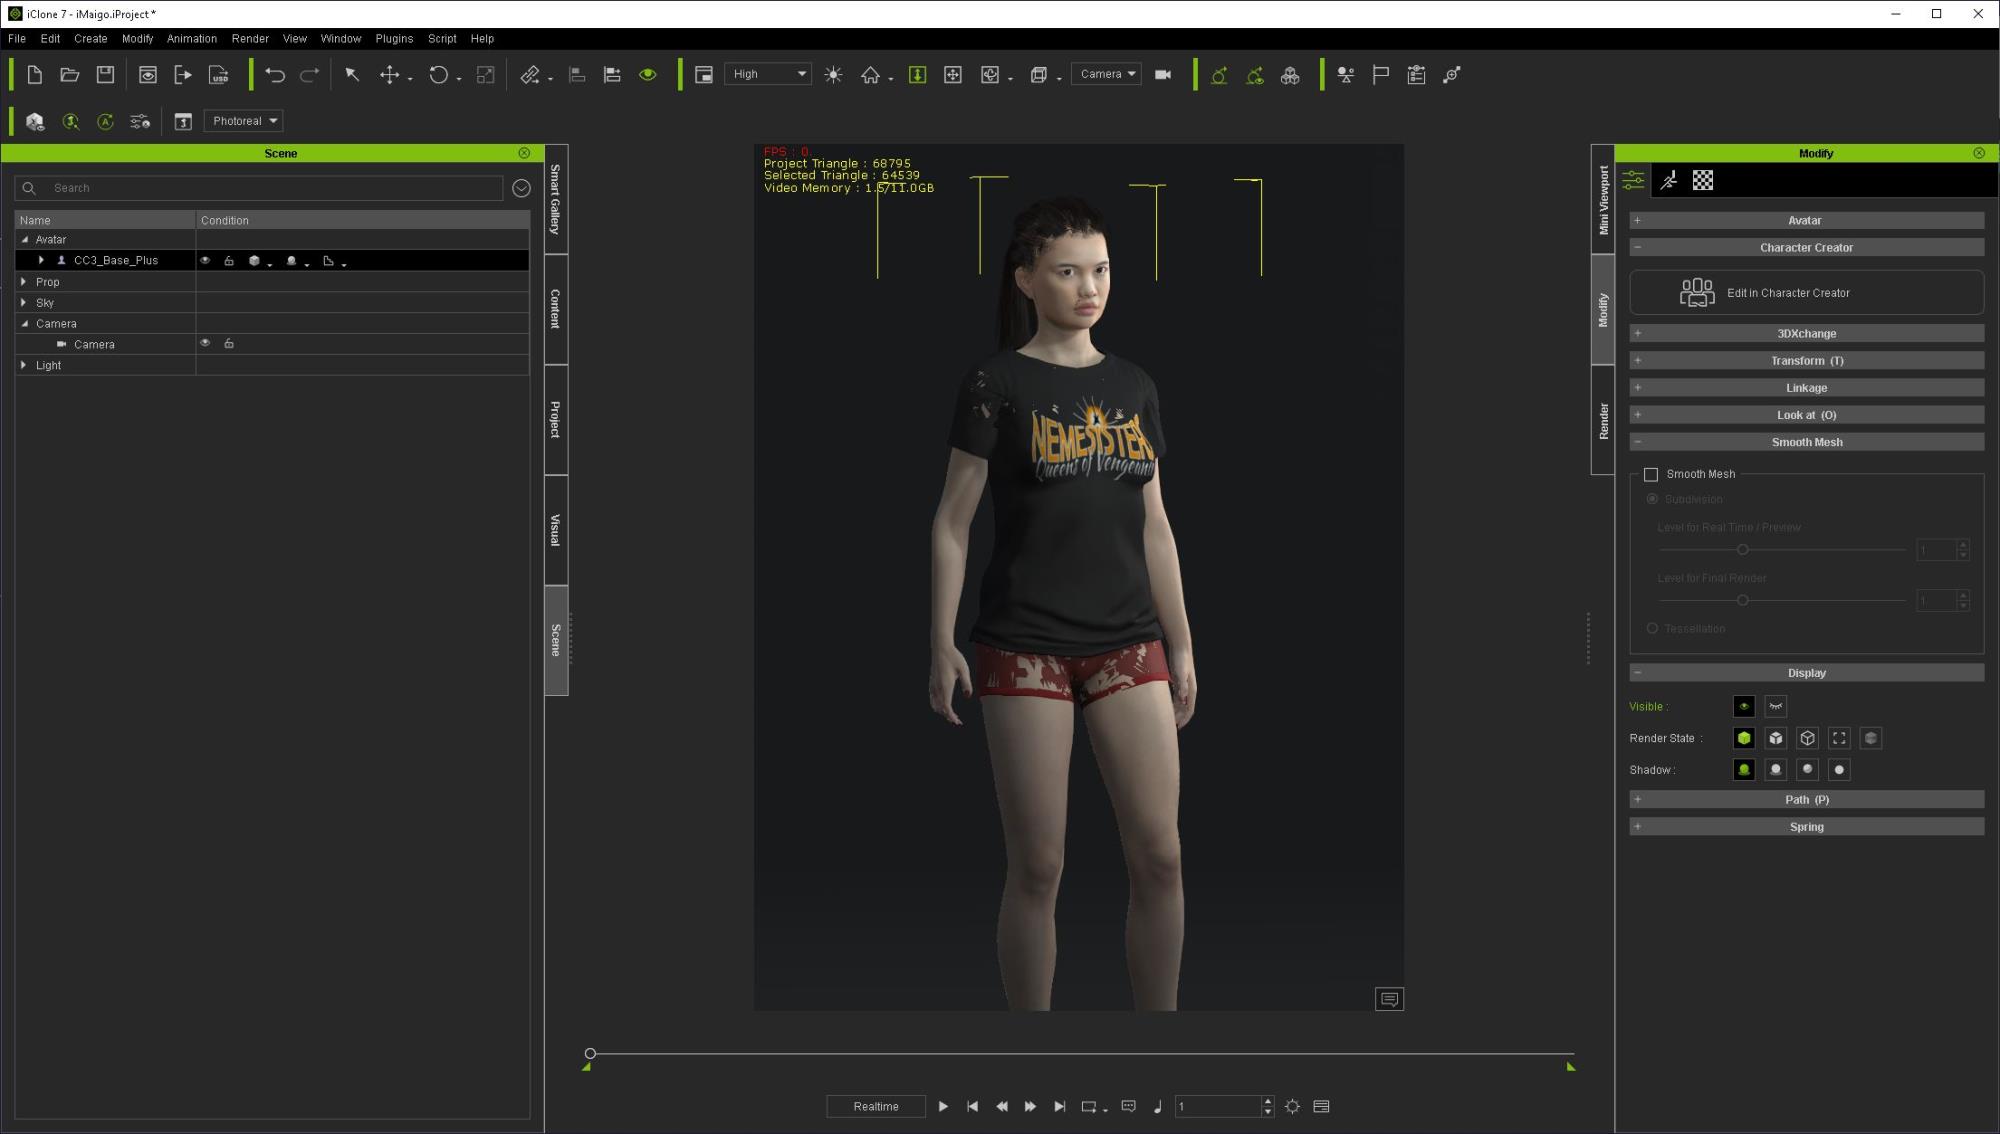
Task: Expand the Light tree node
Action: [x=24, y=365]
